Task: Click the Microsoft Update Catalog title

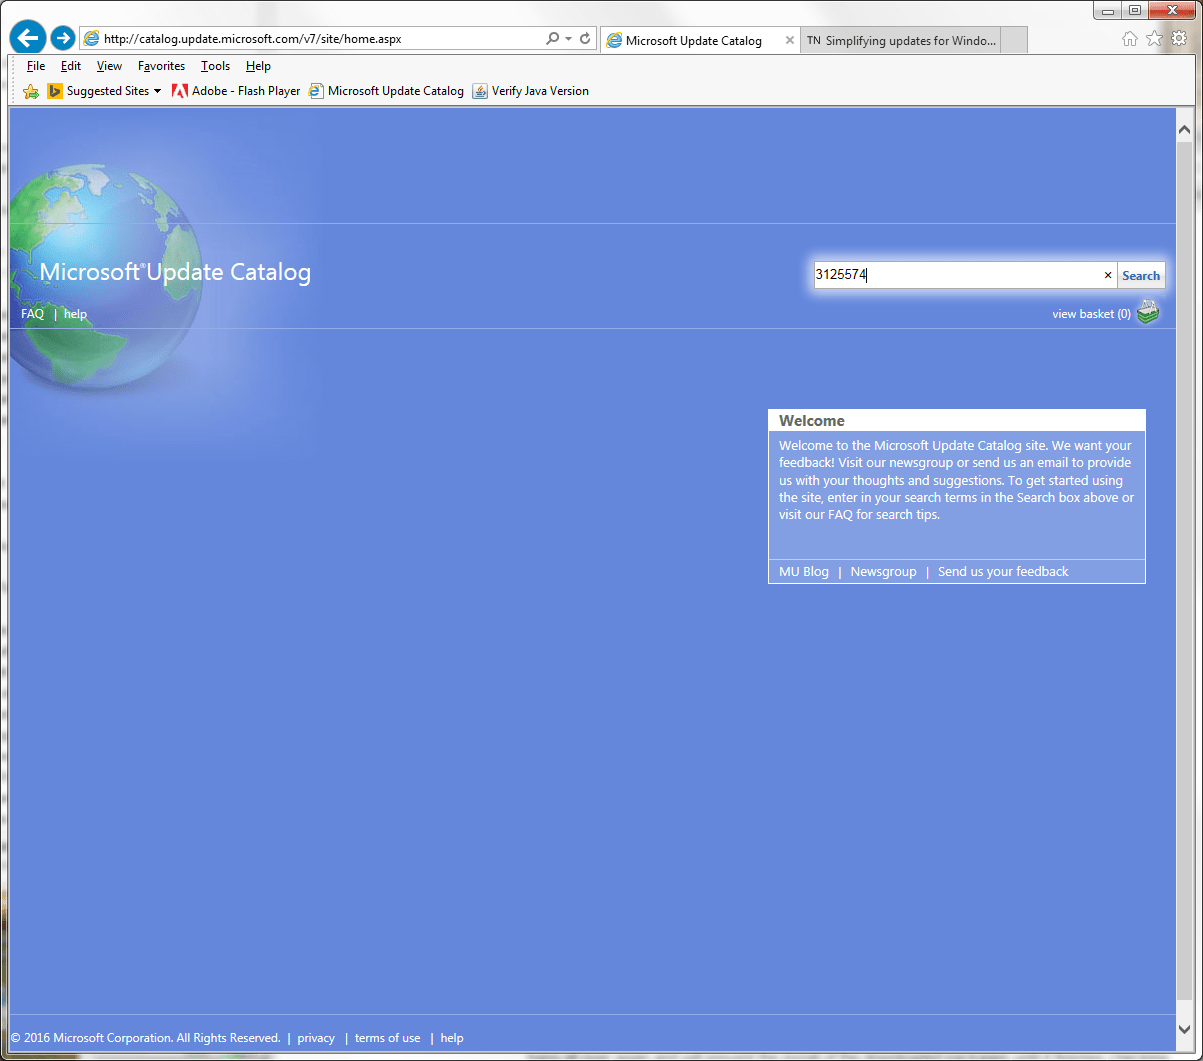Action: [175, 272]
